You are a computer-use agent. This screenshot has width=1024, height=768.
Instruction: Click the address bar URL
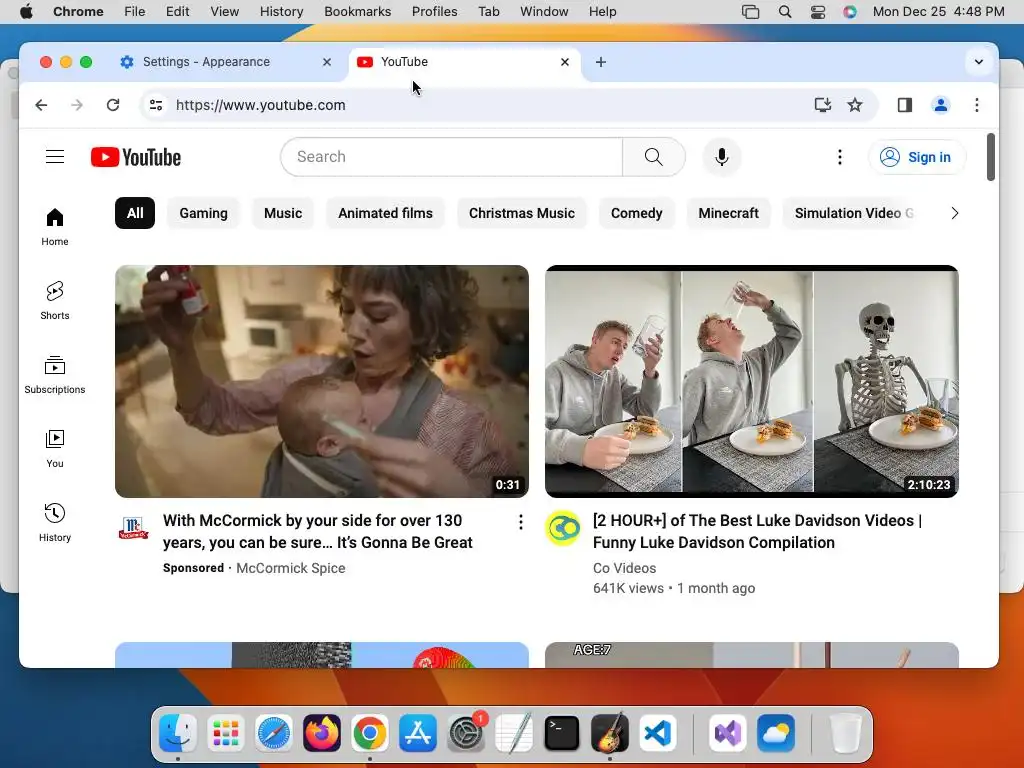[x=261, y=105]
